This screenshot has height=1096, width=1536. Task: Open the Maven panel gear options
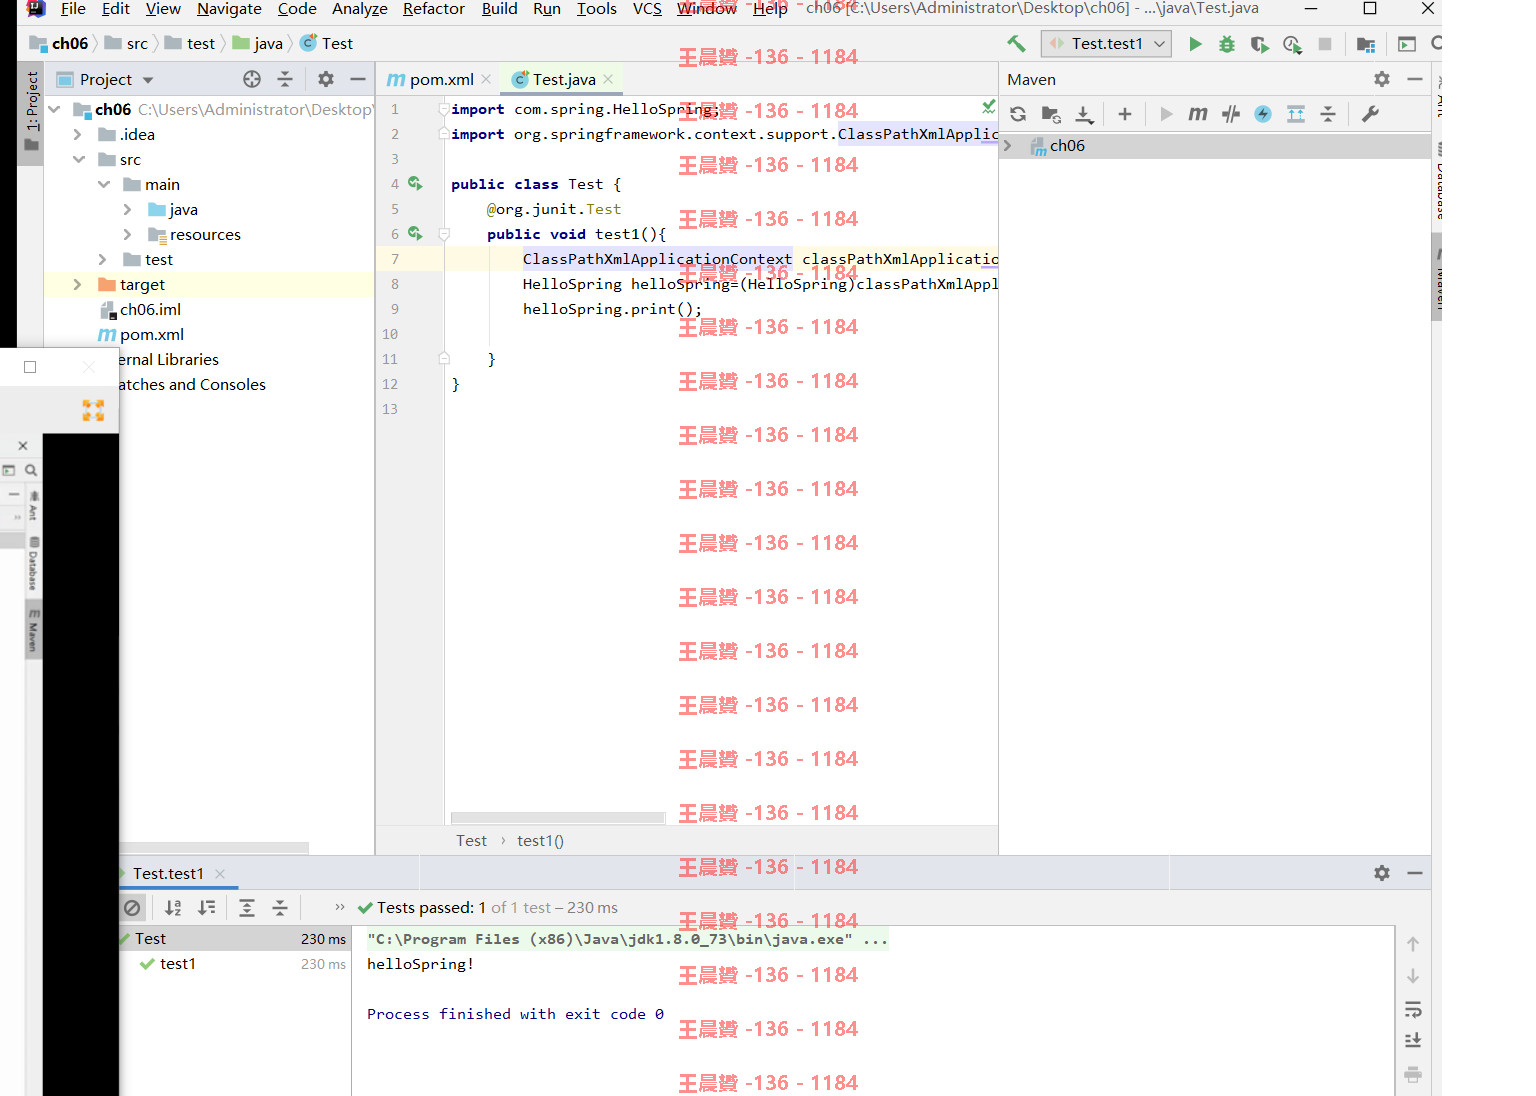[1382, 79]
